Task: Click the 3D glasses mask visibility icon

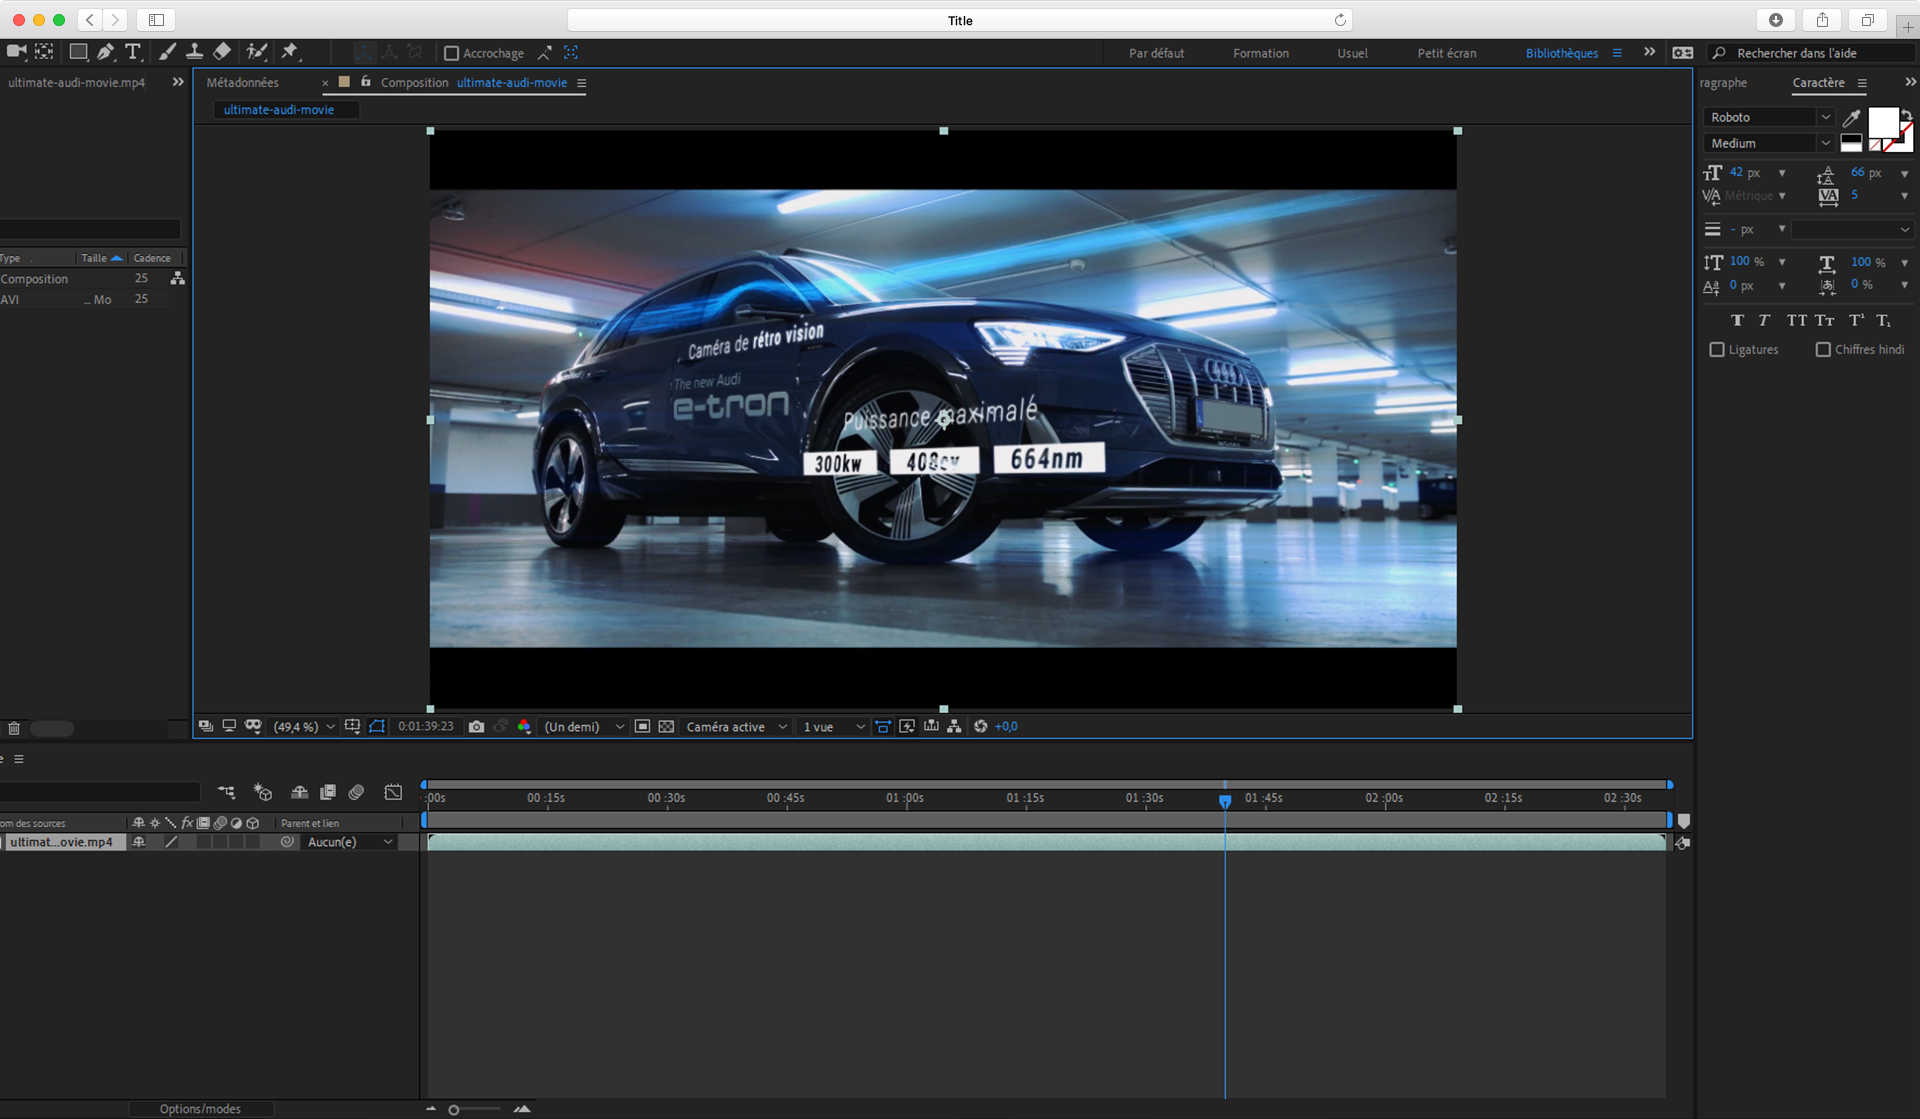Action: [x=253, y=727]
